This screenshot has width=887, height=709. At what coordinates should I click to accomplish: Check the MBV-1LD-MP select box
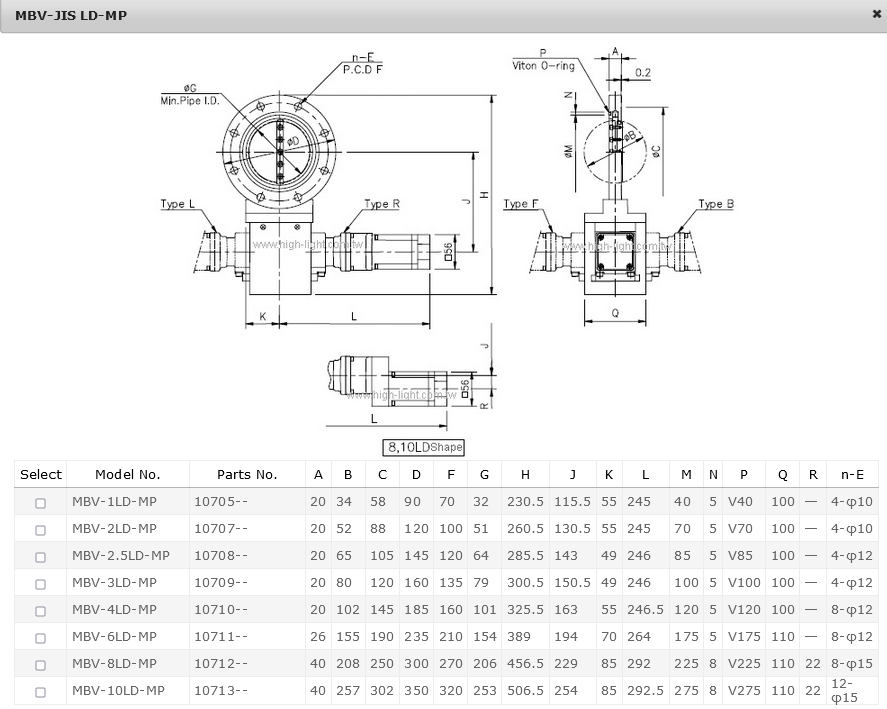41,503
